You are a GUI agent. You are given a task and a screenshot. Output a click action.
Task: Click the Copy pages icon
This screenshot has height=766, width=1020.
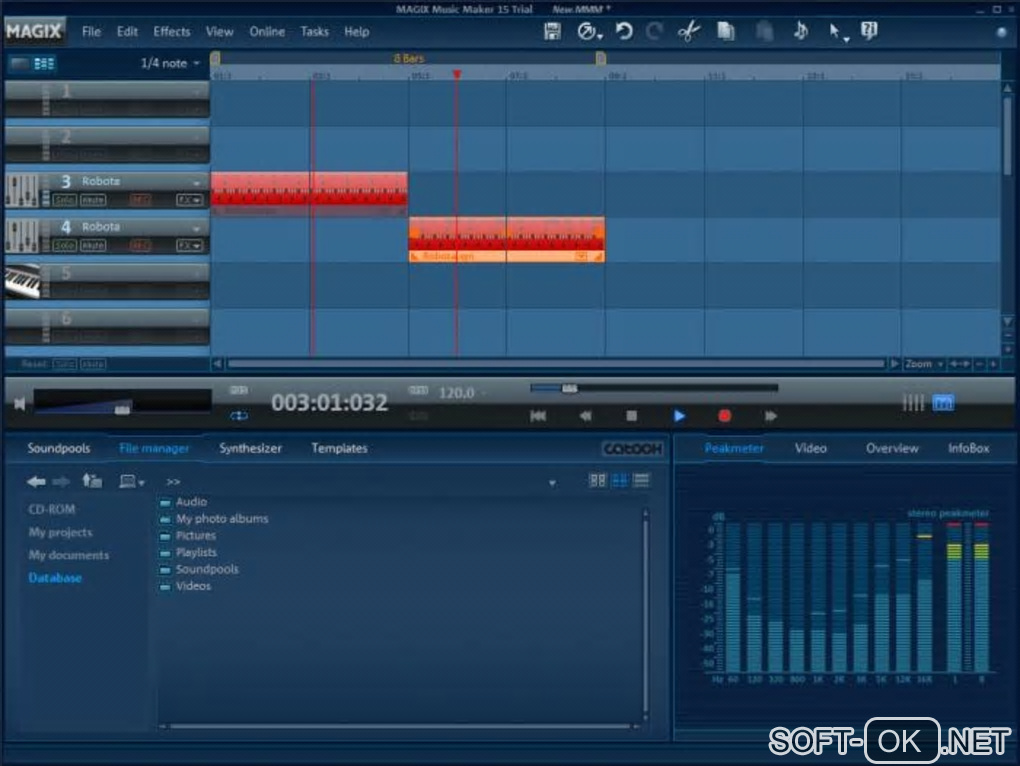726,31
